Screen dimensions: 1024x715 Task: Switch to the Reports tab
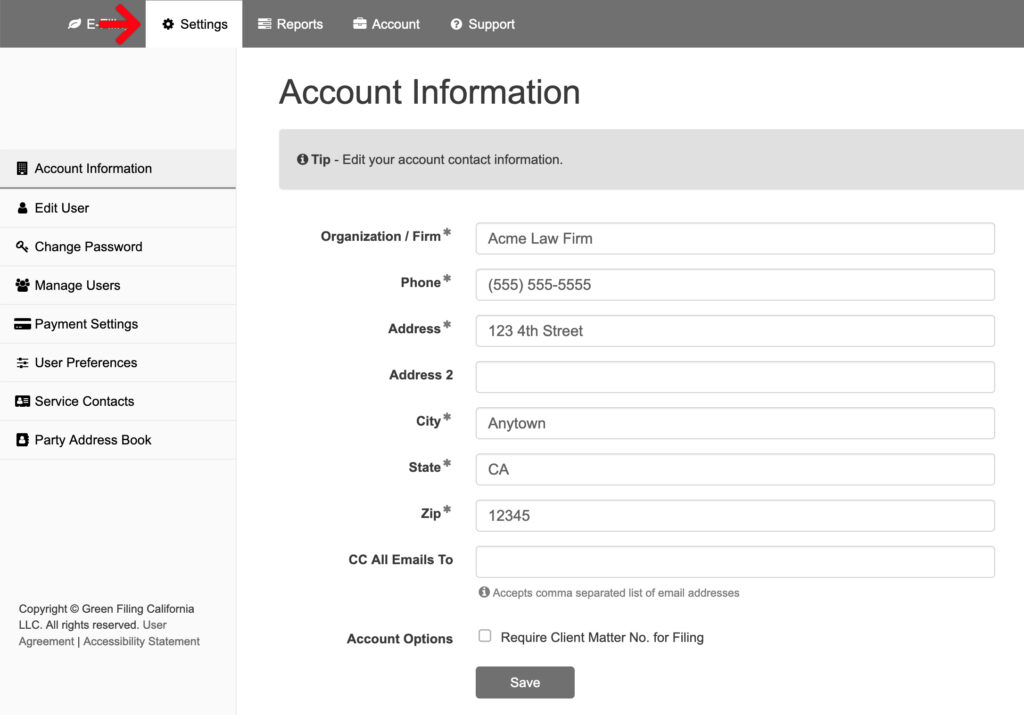point(290,23)
